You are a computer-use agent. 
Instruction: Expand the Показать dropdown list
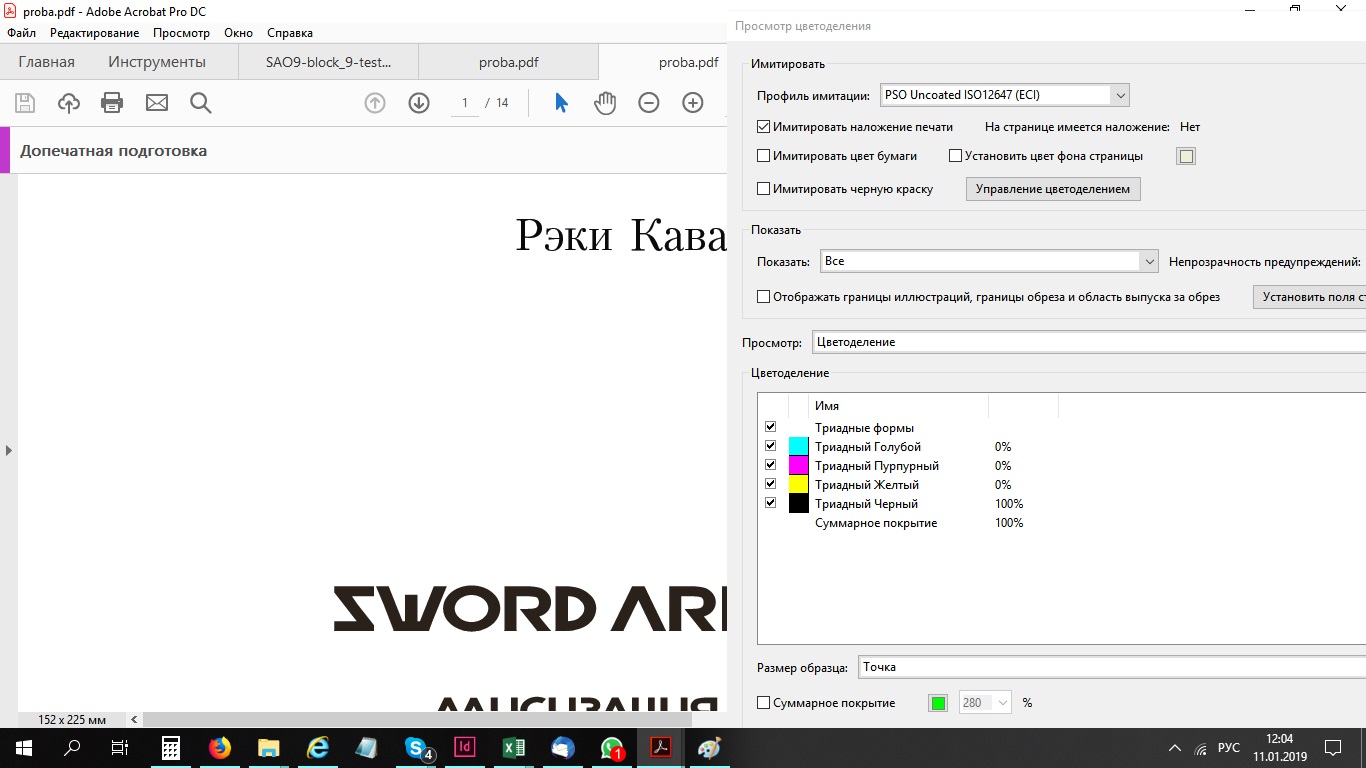pyautogui.click(x=1147, y=261)
